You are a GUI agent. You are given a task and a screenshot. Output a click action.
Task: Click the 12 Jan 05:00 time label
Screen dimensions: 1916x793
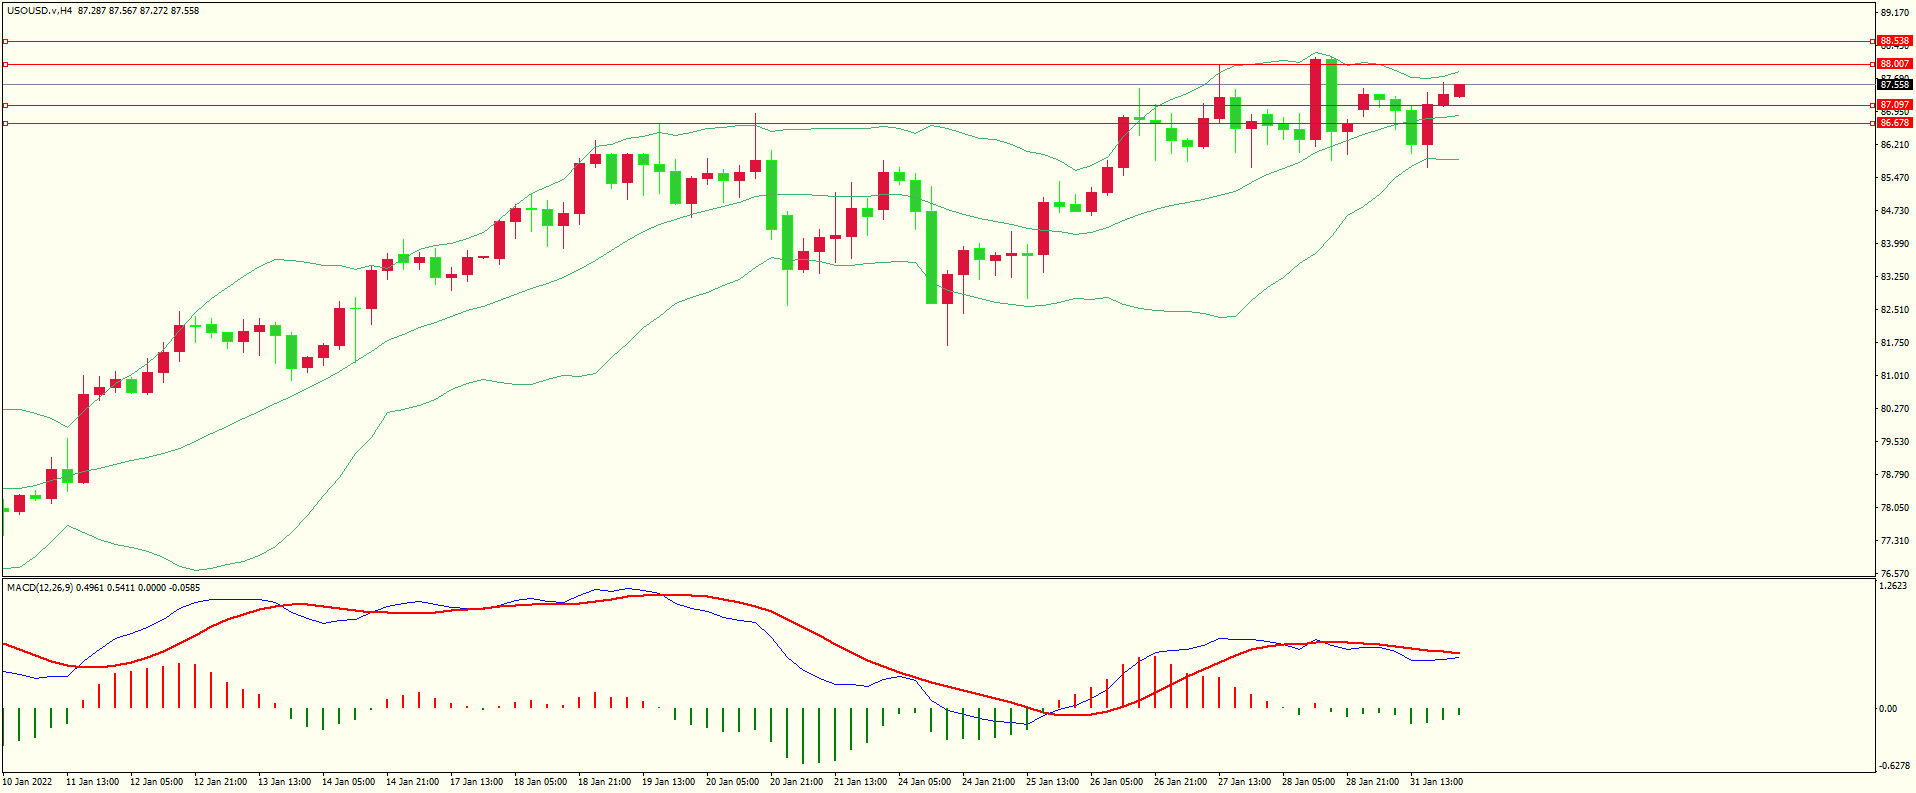[157, 782]
